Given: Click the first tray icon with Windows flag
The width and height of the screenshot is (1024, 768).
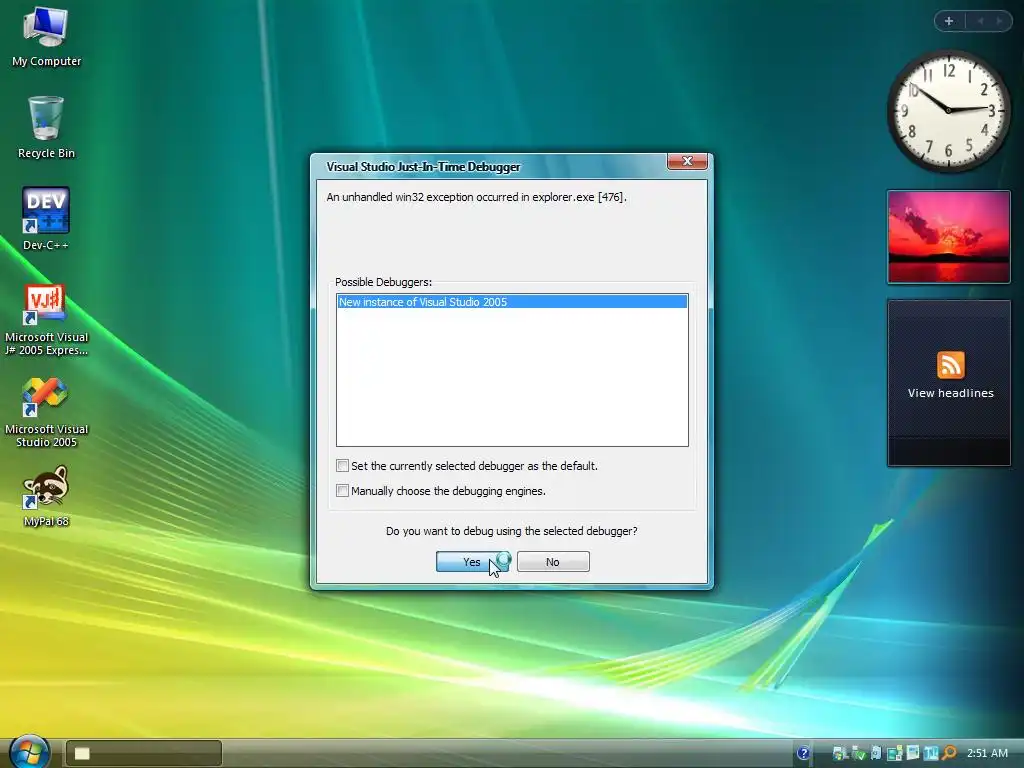Looking at the screenshot, I should click(x=840, y=753).
